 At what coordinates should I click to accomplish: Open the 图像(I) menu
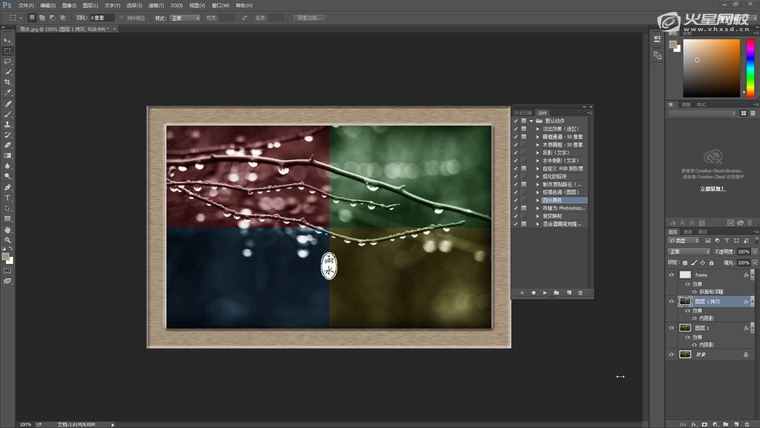pos(69,5)
